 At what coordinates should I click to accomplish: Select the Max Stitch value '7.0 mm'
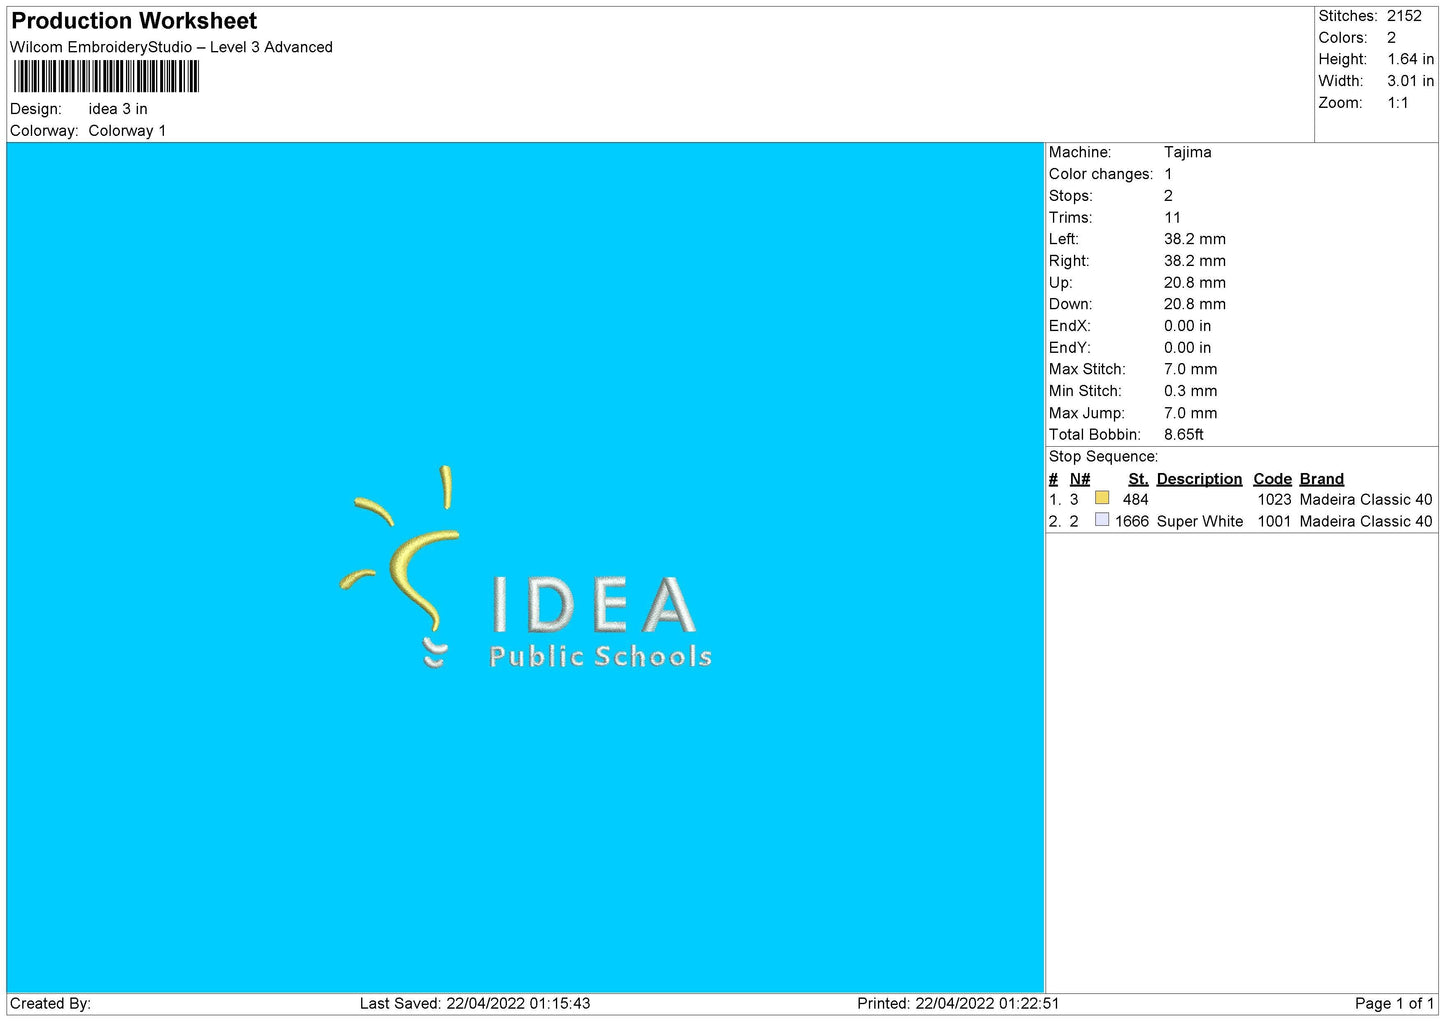point(1190,369)
